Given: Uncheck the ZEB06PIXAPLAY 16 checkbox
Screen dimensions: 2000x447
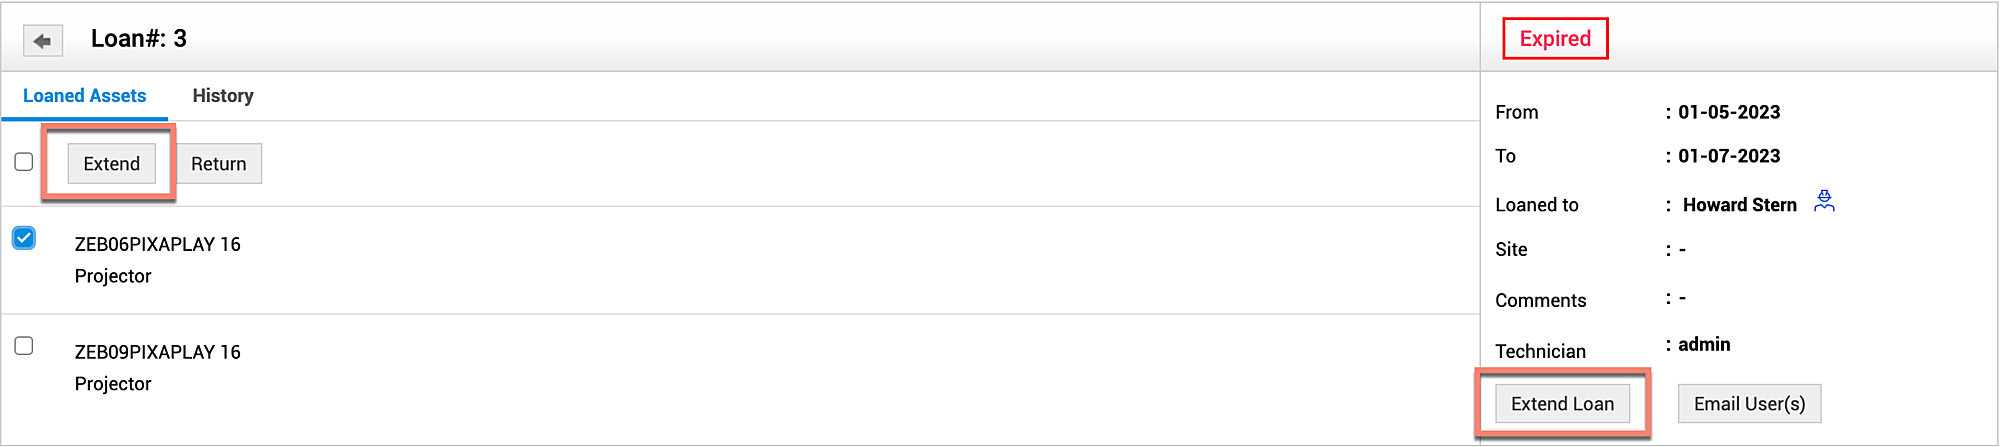Looking at the screenshot, I should click(x=24, y=238).
